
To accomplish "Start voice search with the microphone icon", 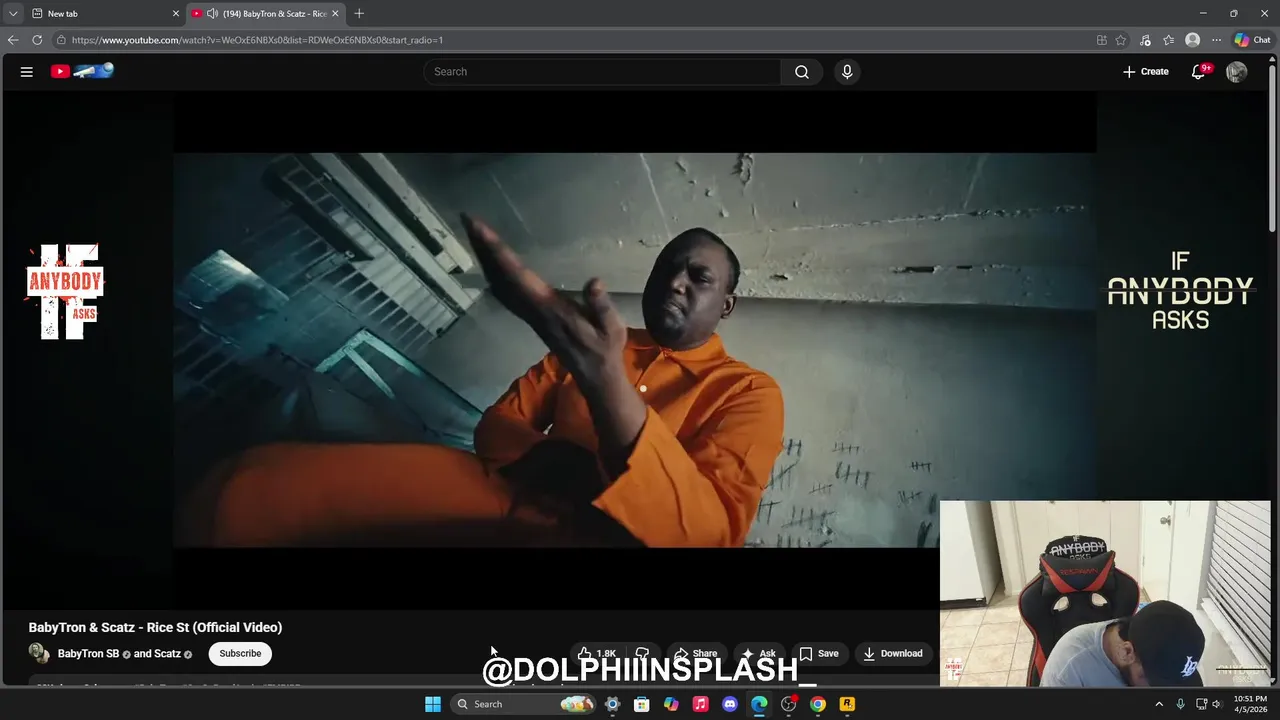I will (x=847, y=72).
